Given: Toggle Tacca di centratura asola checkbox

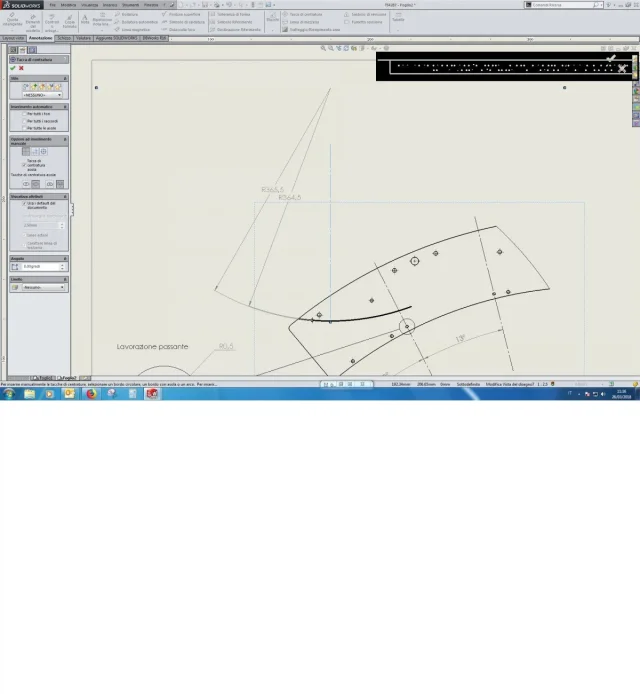Looking at the screenshot, I should (25, 165).
